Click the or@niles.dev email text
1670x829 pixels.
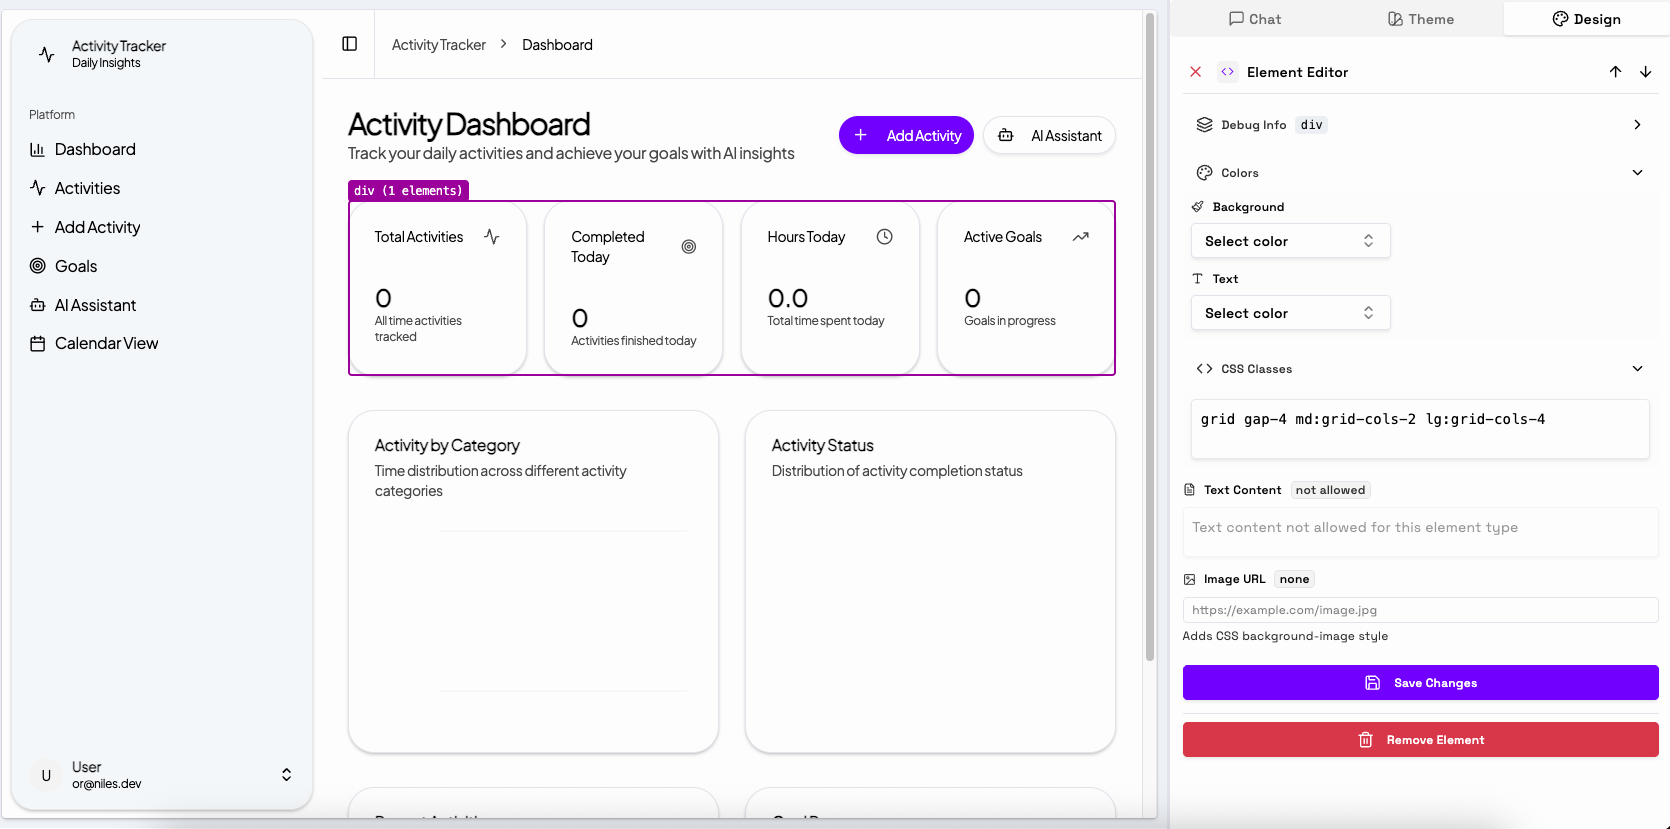coord(106,784)
